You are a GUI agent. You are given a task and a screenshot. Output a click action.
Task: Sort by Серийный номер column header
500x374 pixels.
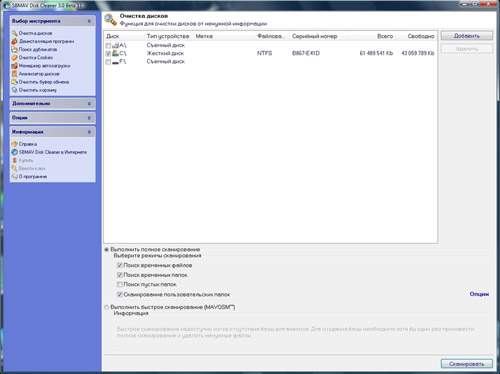(x=315, y=36)
